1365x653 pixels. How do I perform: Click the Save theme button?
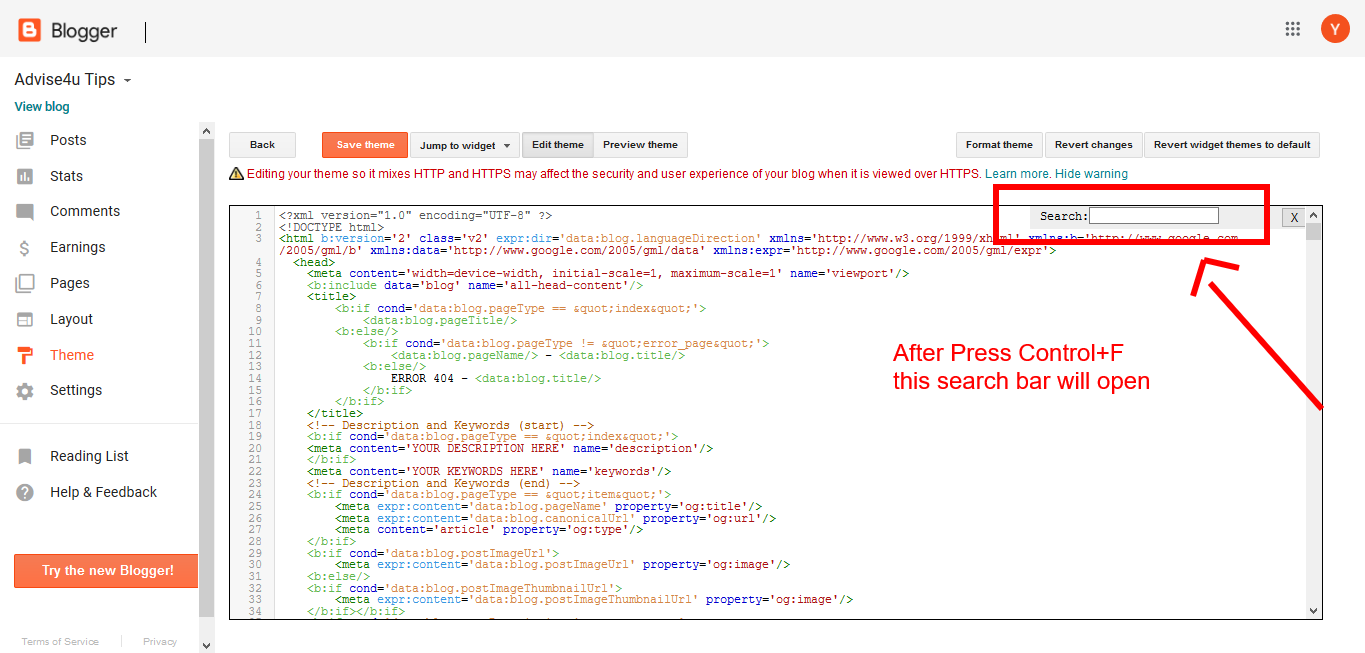tap(365, 145)
